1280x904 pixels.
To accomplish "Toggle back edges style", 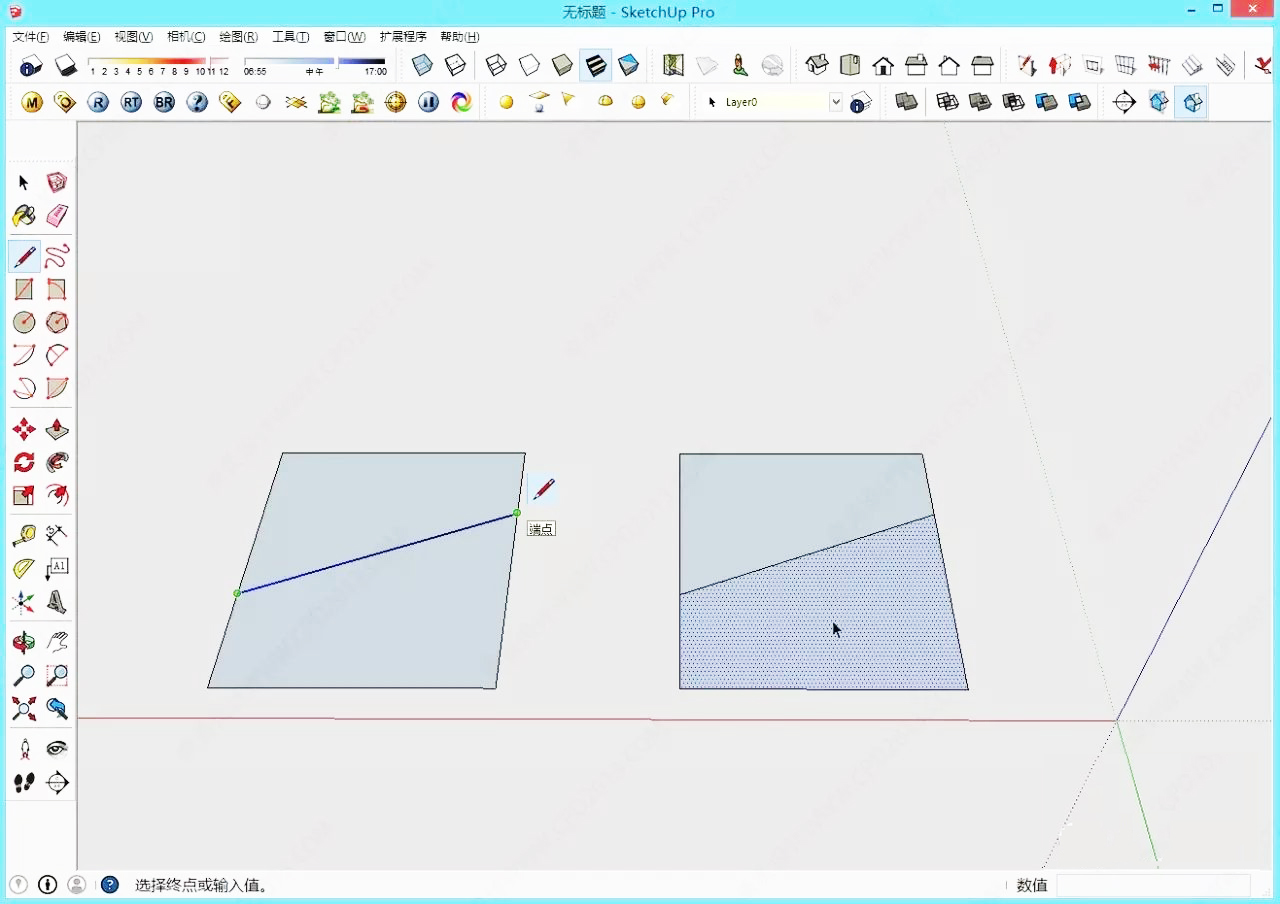I will (456, 66).
